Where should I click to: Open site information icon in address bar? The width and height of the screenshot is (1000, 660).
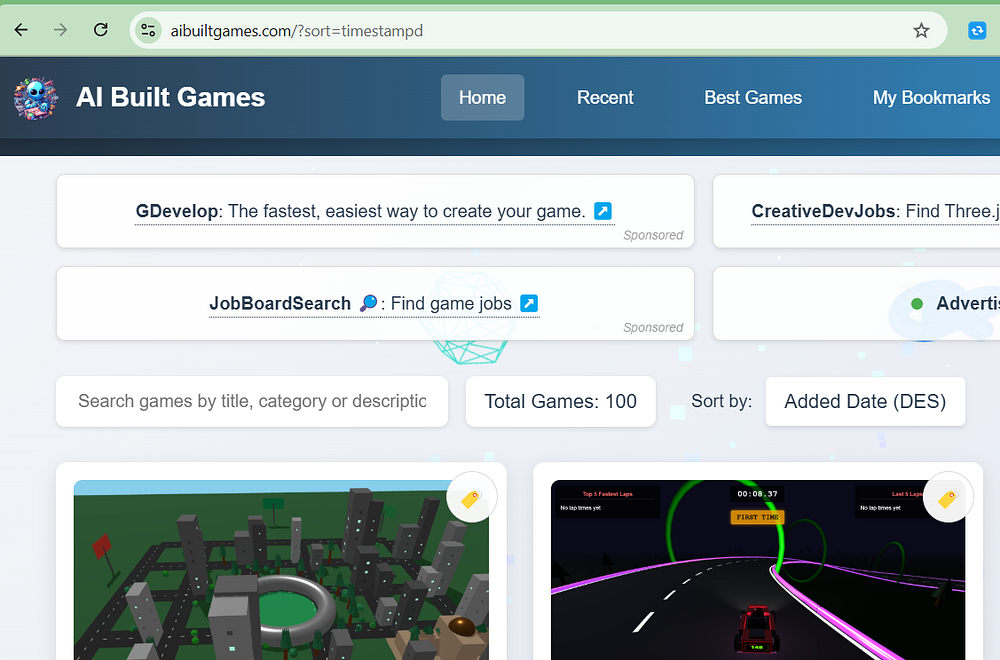click(148, 30)
